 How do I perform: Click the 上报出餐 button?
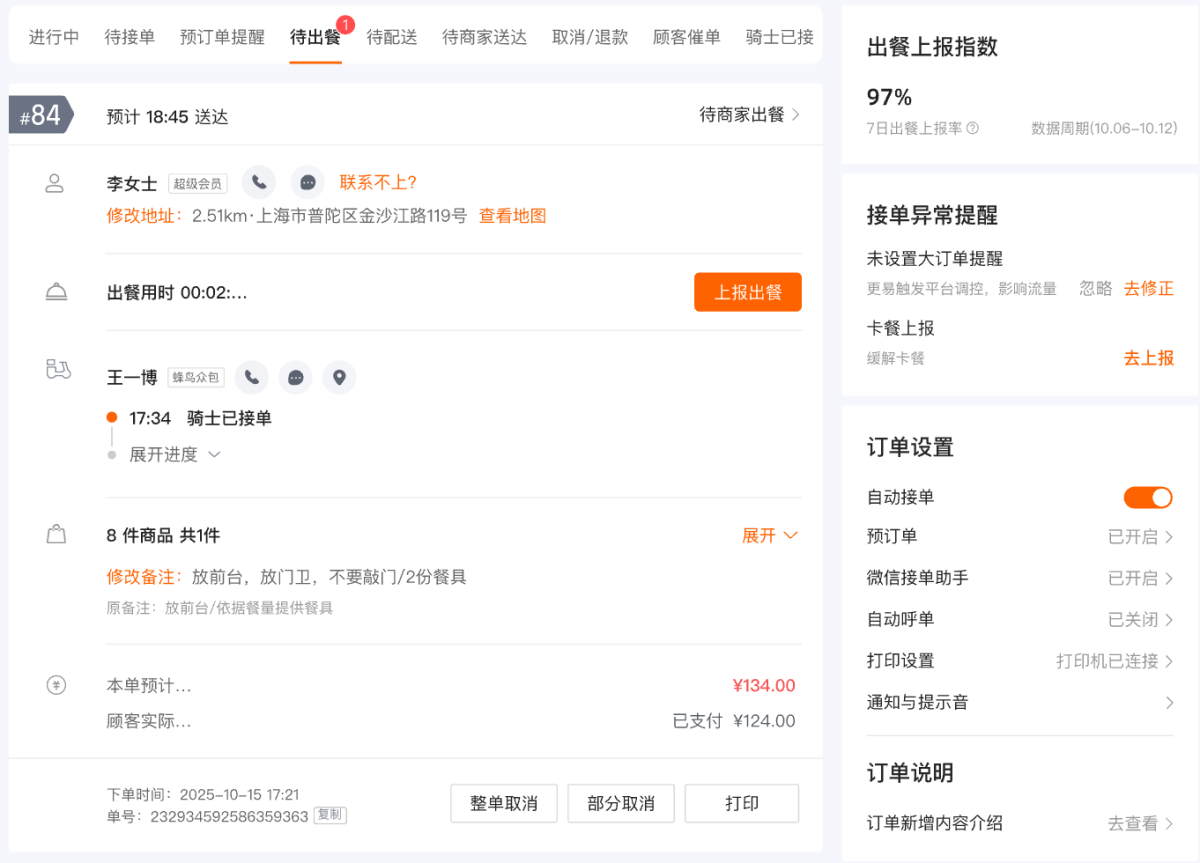747,291
